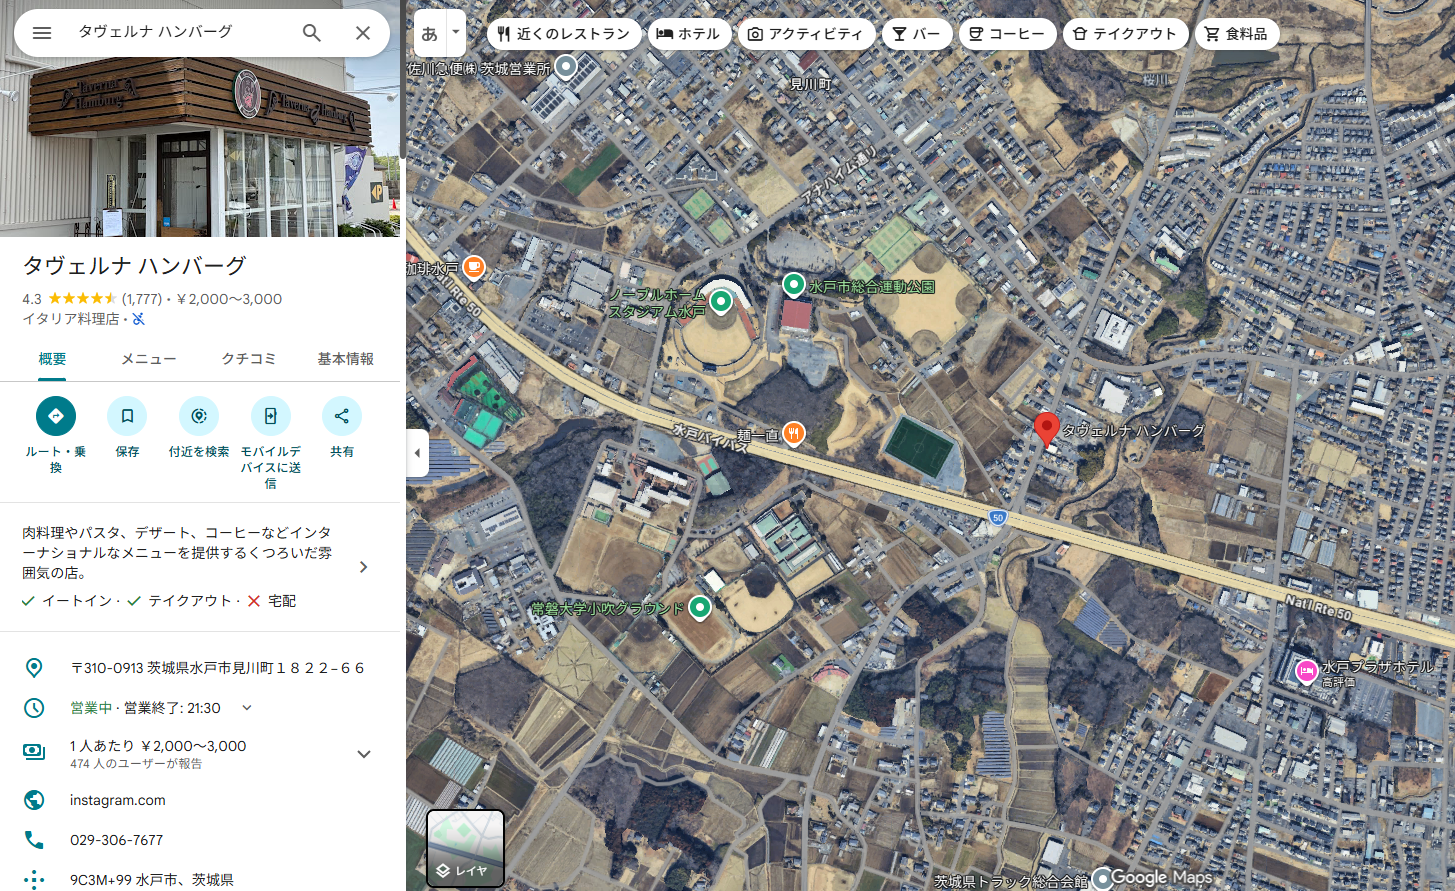Click the 珈琲水戸 coffee marker
Screen dimensions: 1455x891
point(473,267)
